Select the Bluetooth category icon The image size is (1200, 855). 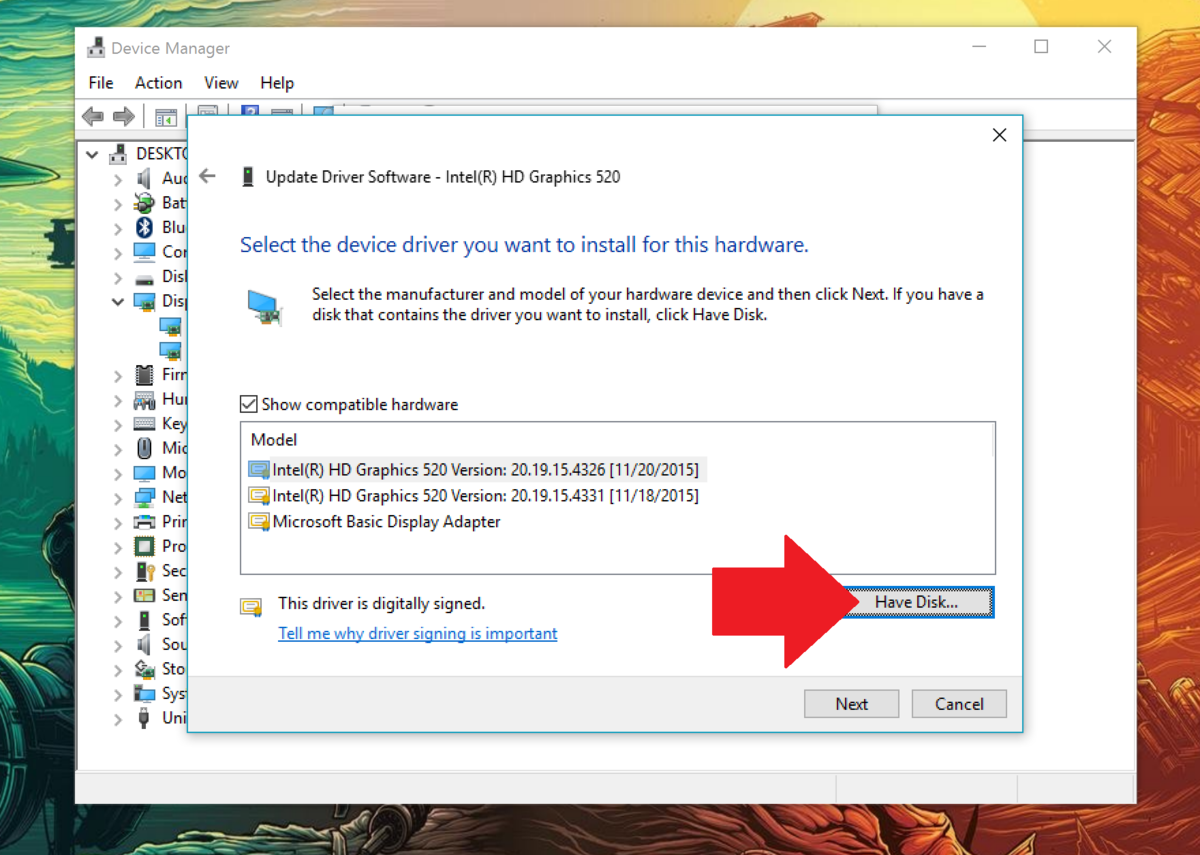145,227
